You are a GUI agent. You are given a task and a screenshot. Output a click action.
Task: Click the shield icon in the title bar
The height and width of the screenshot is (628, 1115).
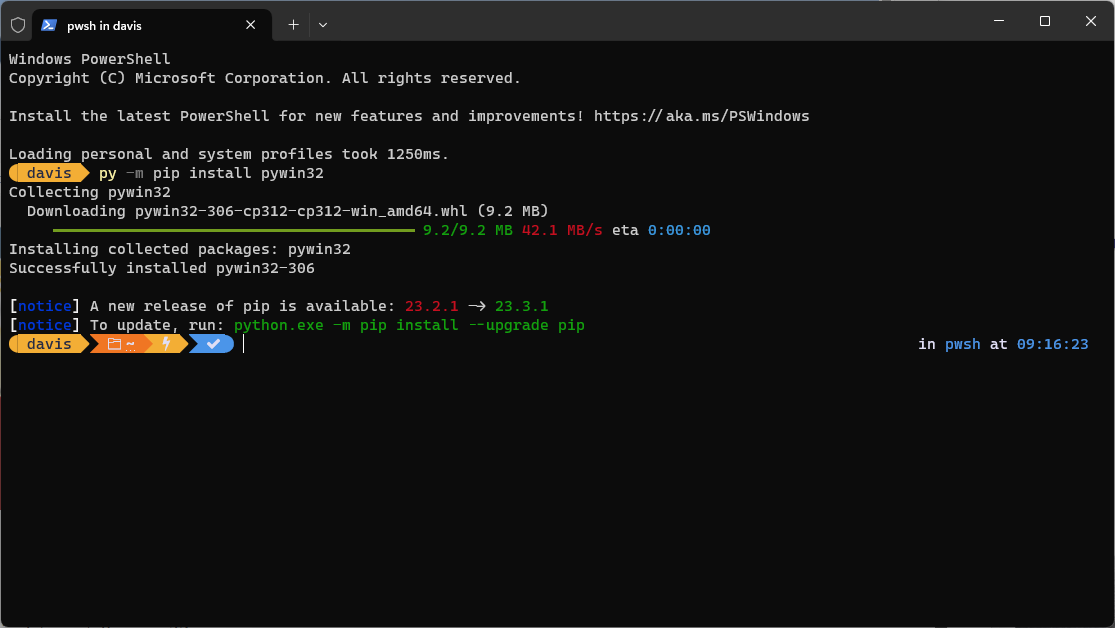(x=17, y=24)
